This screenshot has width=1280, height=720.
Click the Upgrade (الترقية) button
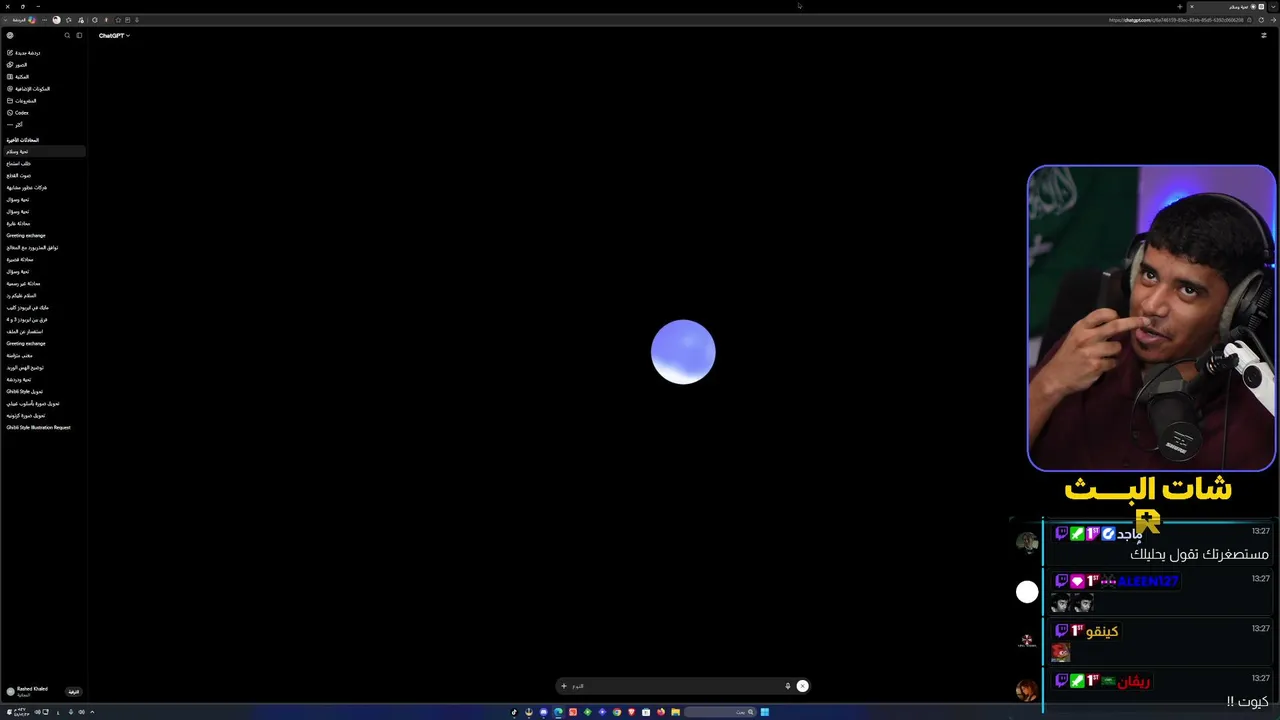[x=73, y=692]
